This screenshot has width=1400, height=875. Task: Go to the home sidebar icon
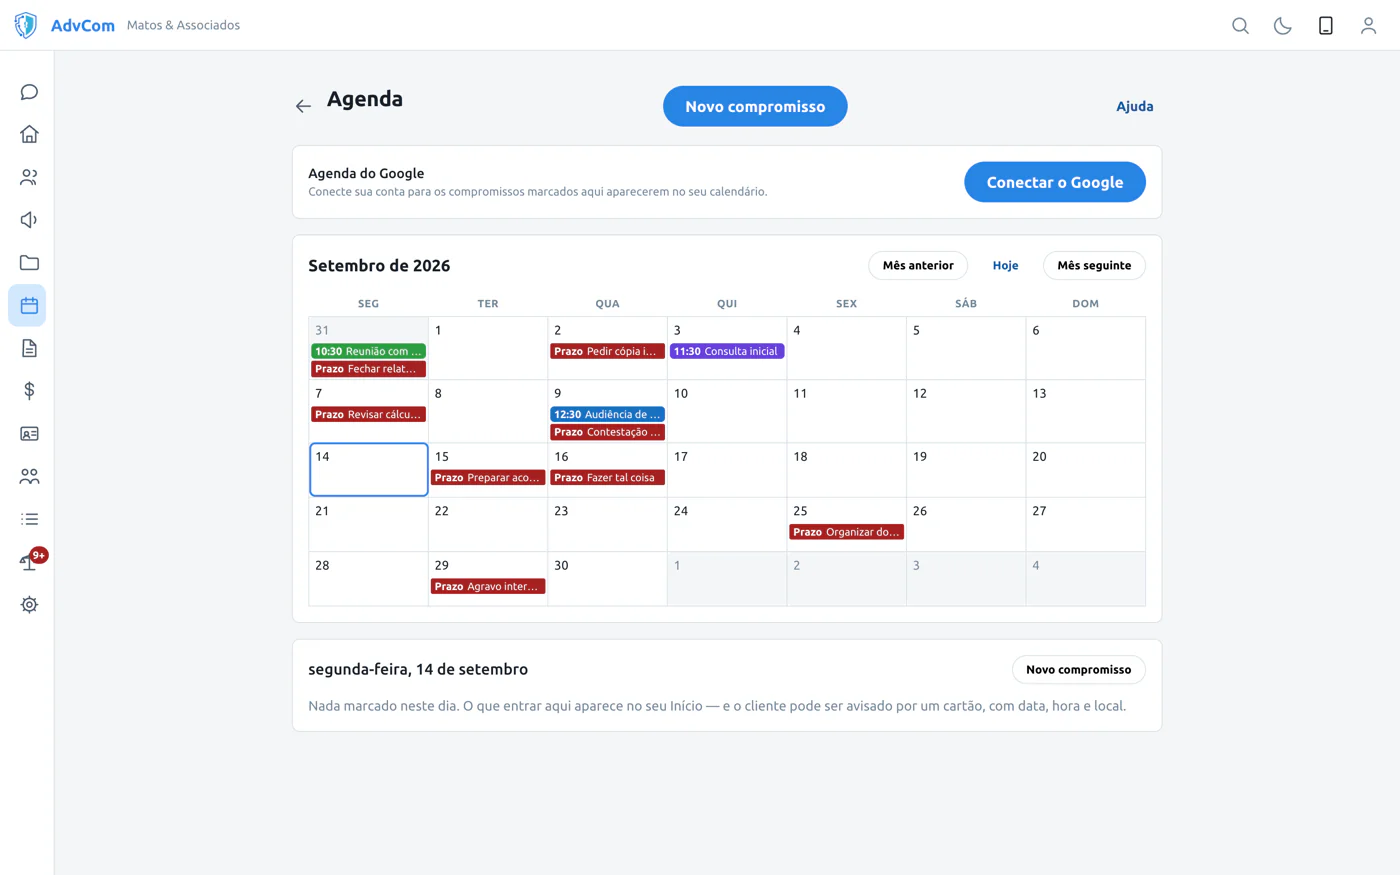tap(29, 134)
